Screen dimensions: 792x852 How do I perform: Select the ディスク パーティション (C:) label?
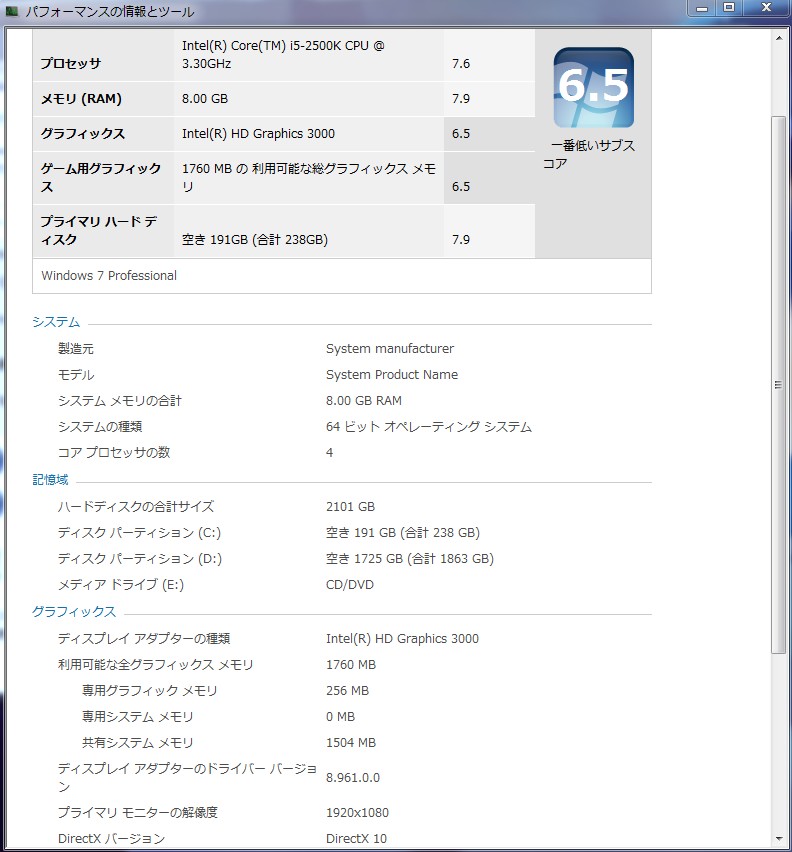[140, 532]
